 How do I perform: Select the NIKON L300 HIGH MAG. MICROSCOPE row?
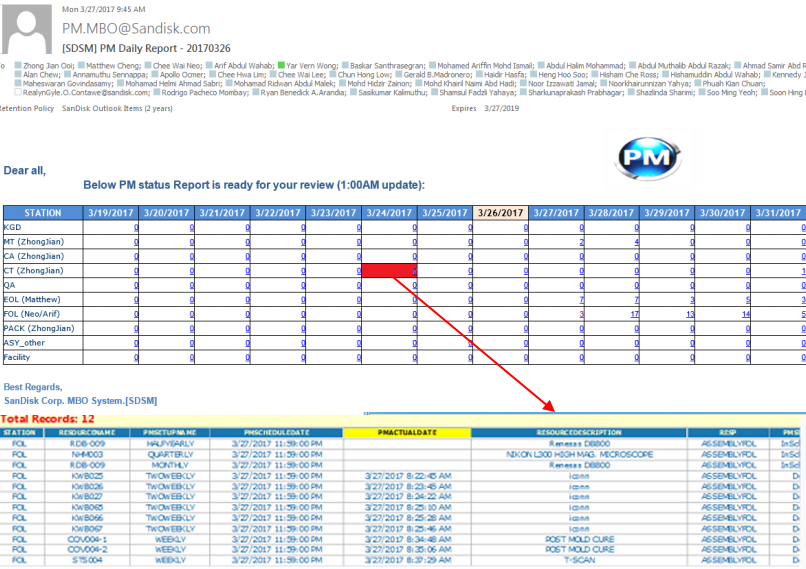[579, 454]
